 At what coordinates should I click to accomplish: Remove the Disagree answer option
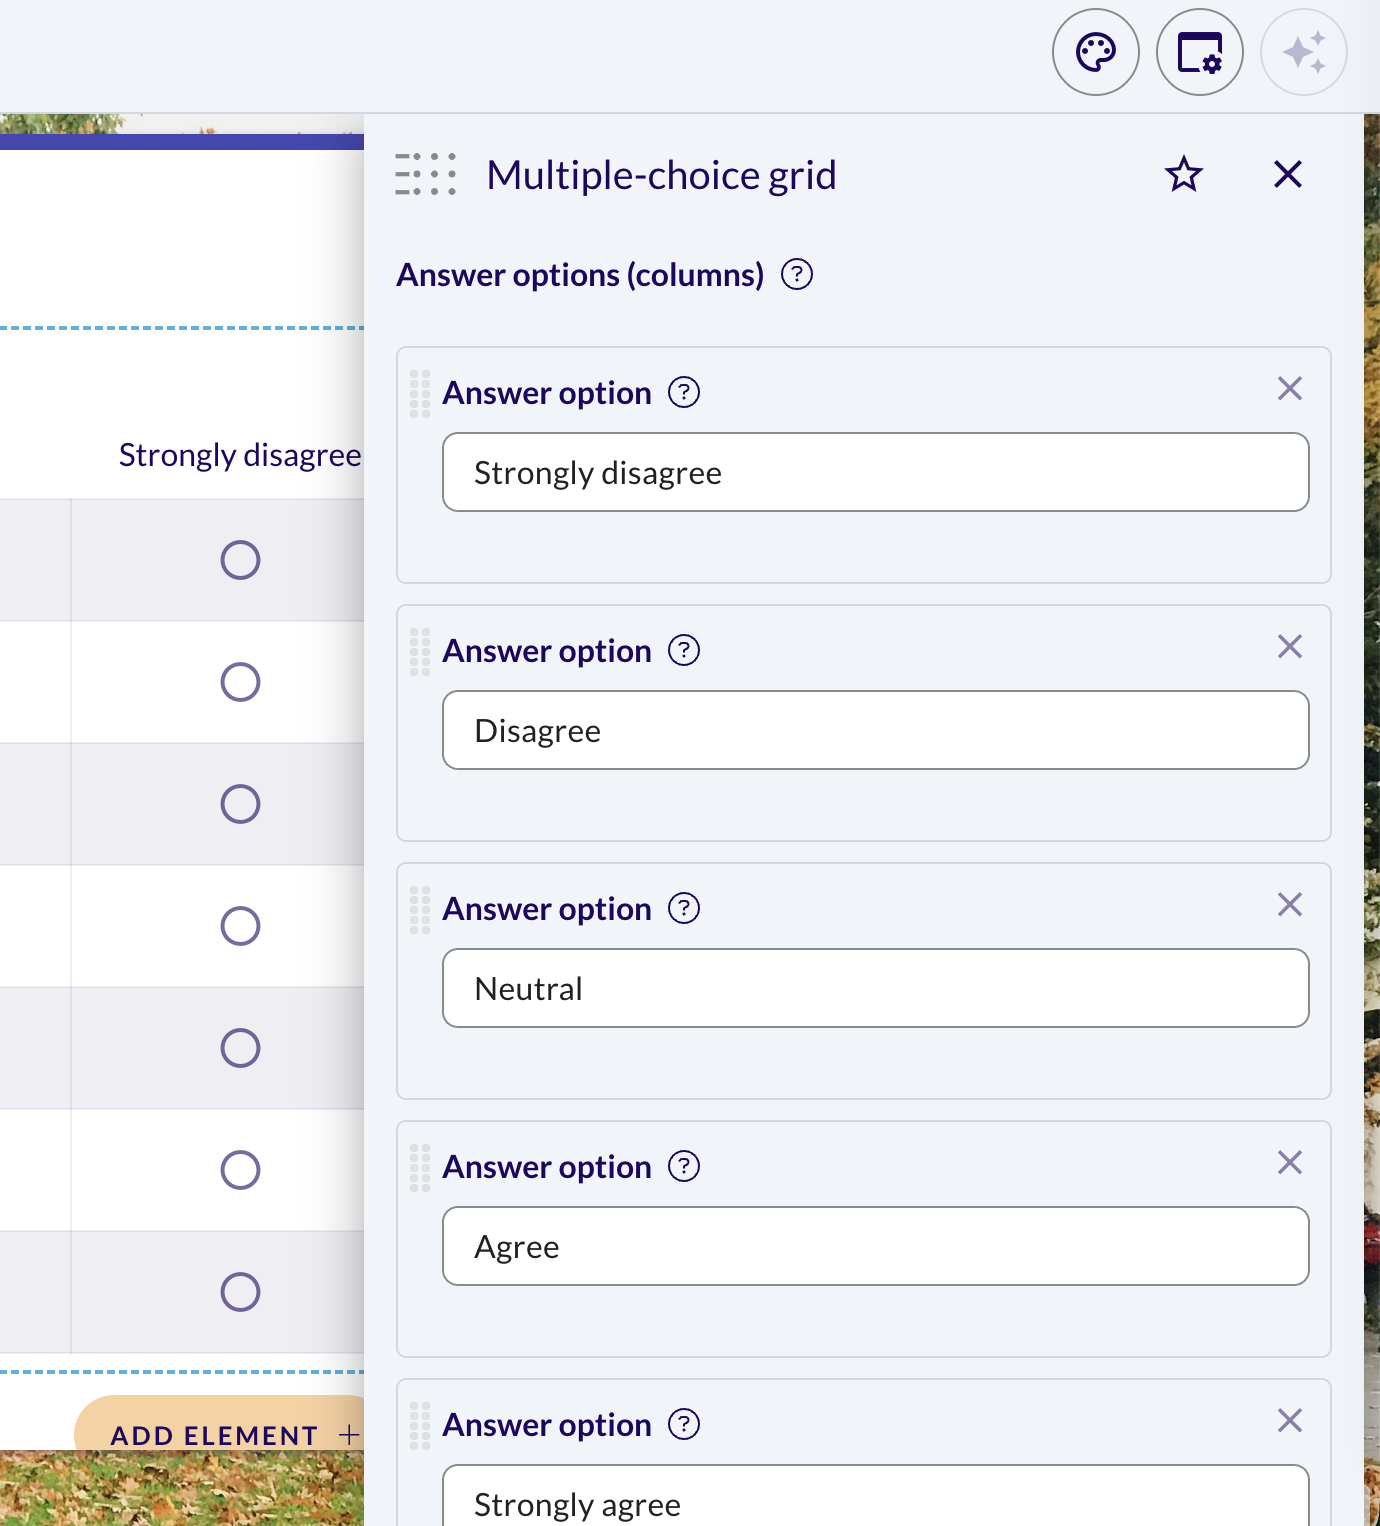1290,647
